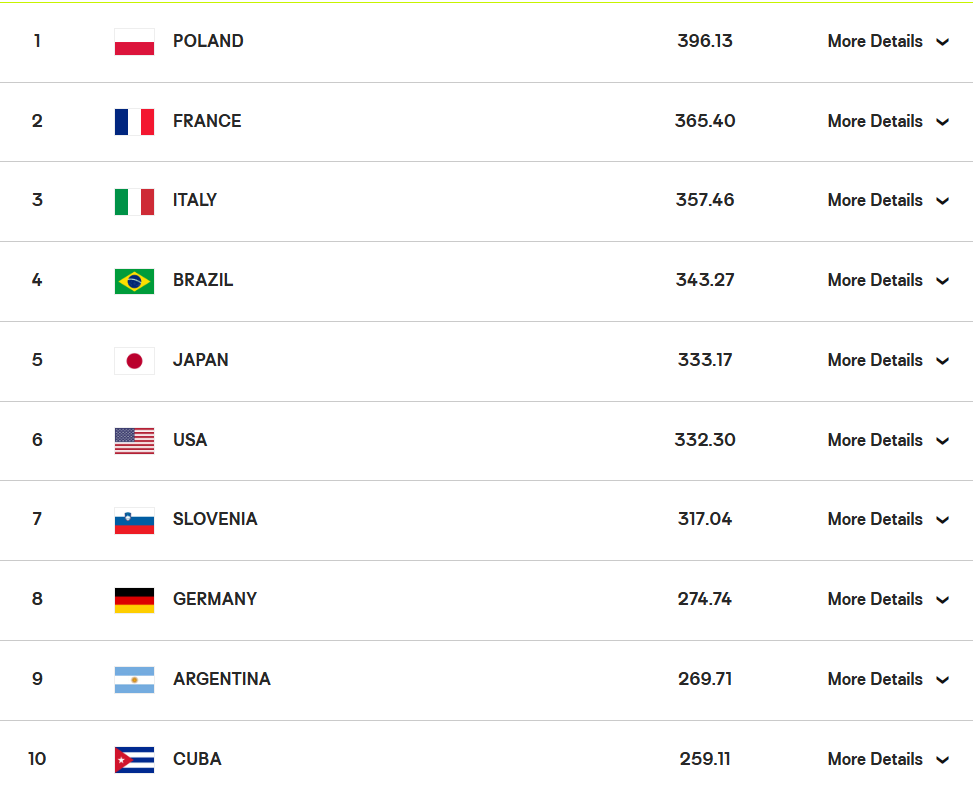The image size is (973, 798).
Task: Click the Cuba flag icon
Action: pyautogui.click(x=134, y=760)
